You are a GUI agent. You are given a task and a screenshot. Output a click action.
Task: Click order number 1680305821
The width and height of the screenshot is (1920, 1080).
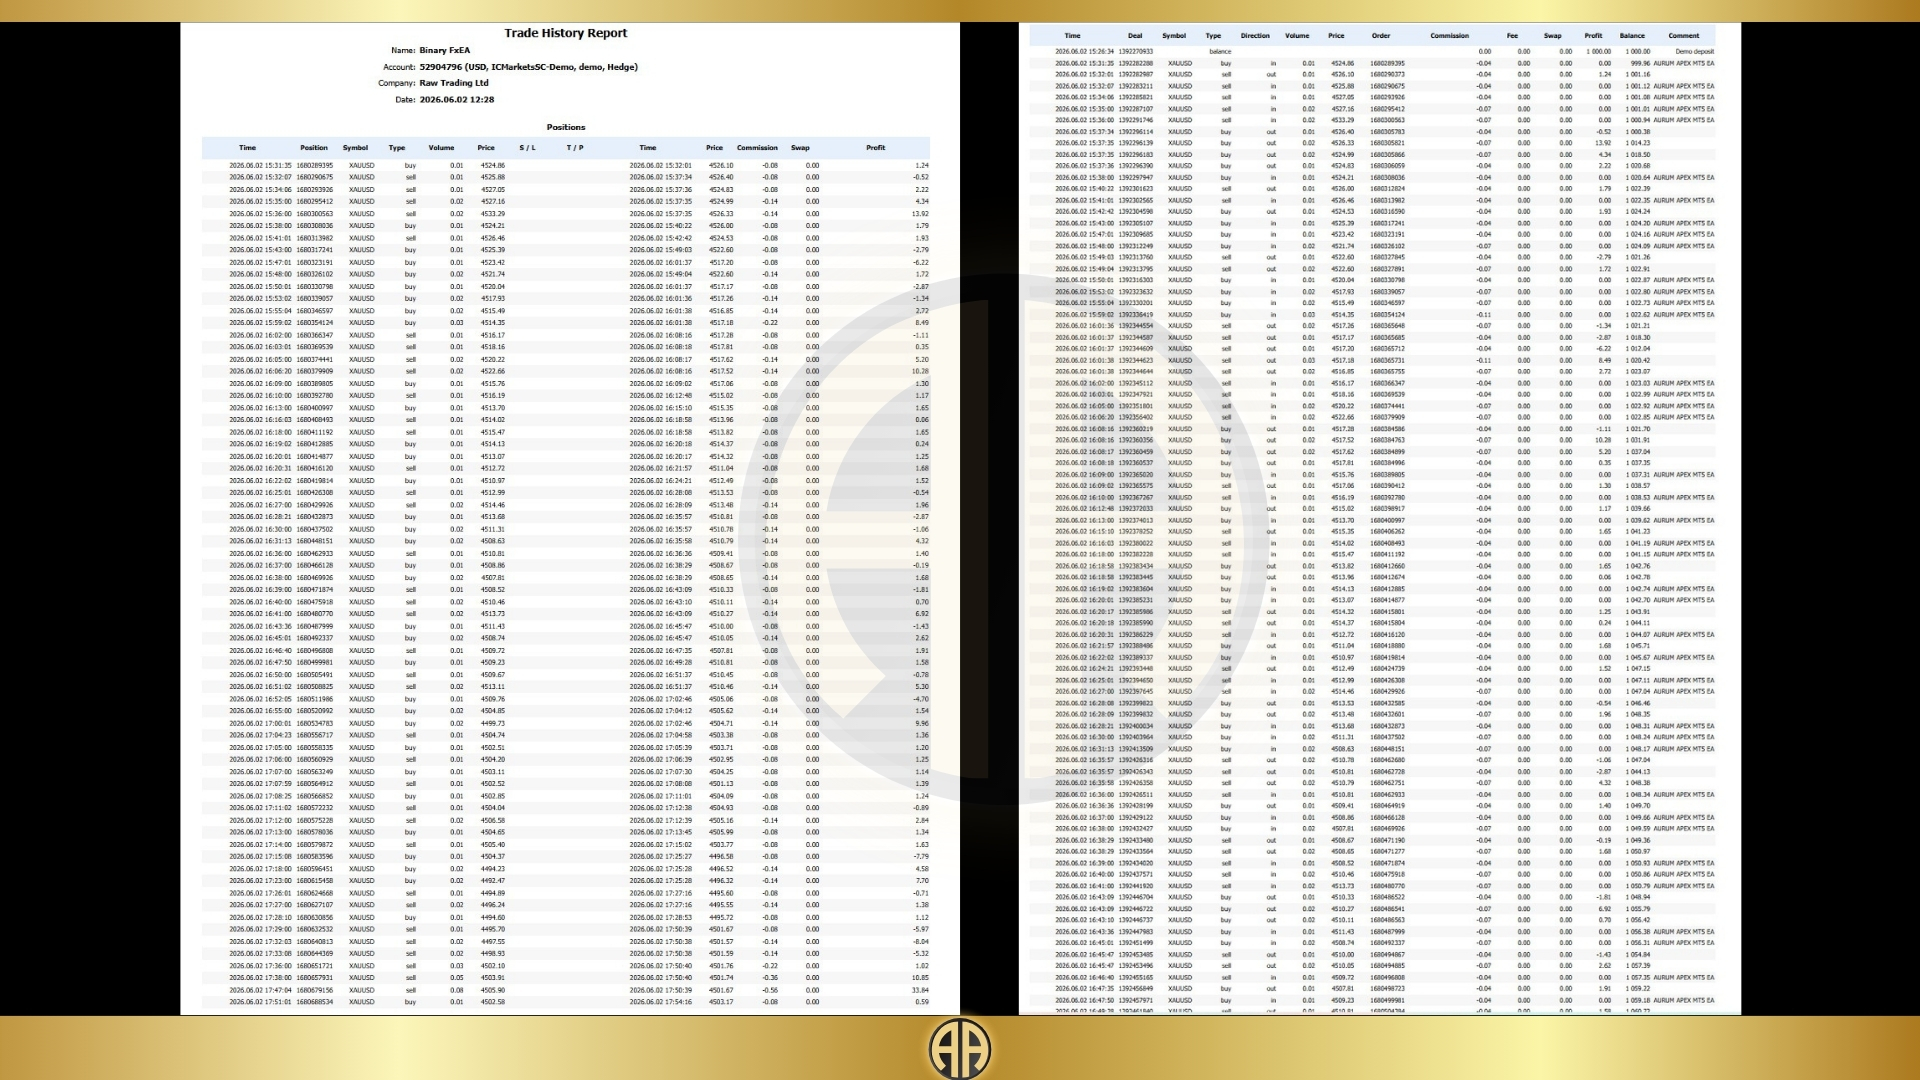pyautogui.click(x=1387, y=143)
